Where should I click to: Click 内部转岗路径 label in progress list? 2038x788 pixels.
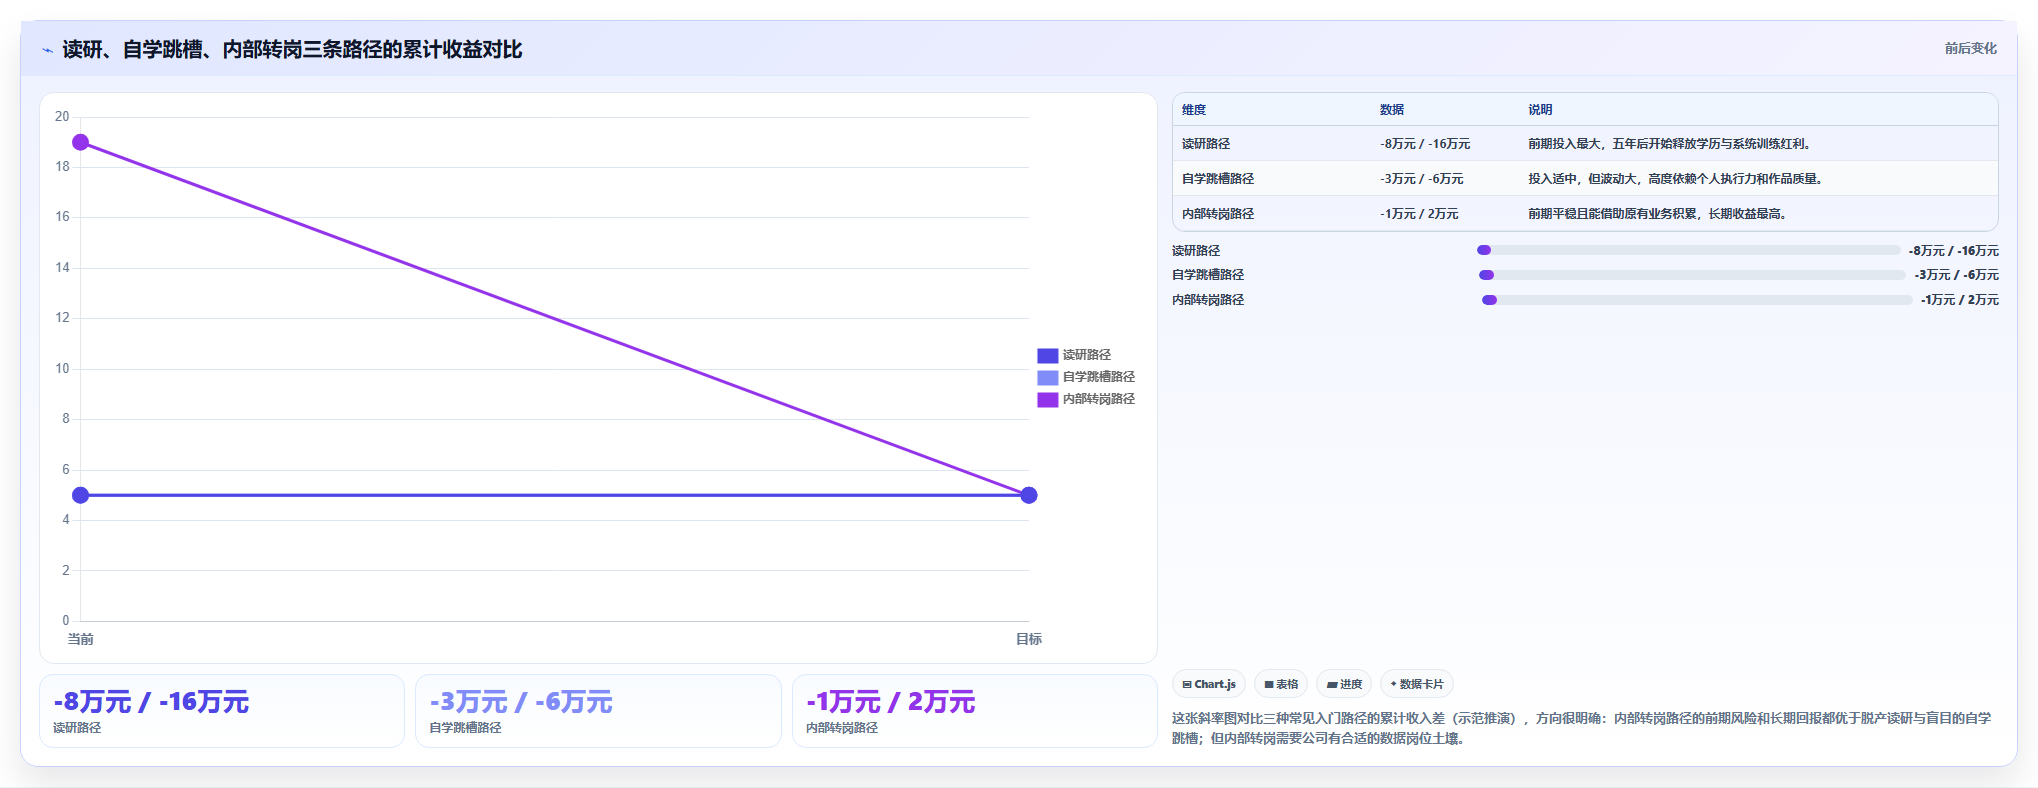(1208, 300)
